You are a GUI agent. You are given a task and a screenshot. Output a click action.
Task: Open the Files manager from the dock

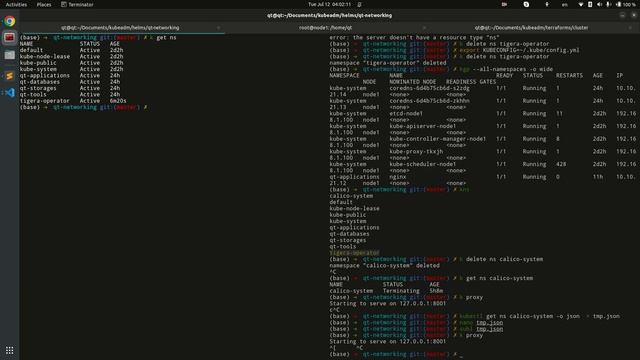[10, 55]
